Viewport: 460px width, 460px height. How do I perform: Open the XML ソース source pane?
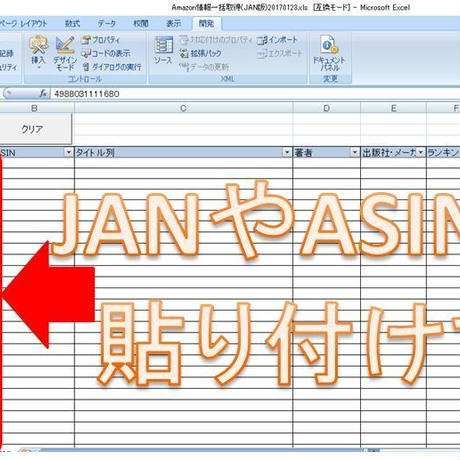click(x=163, y=50)
